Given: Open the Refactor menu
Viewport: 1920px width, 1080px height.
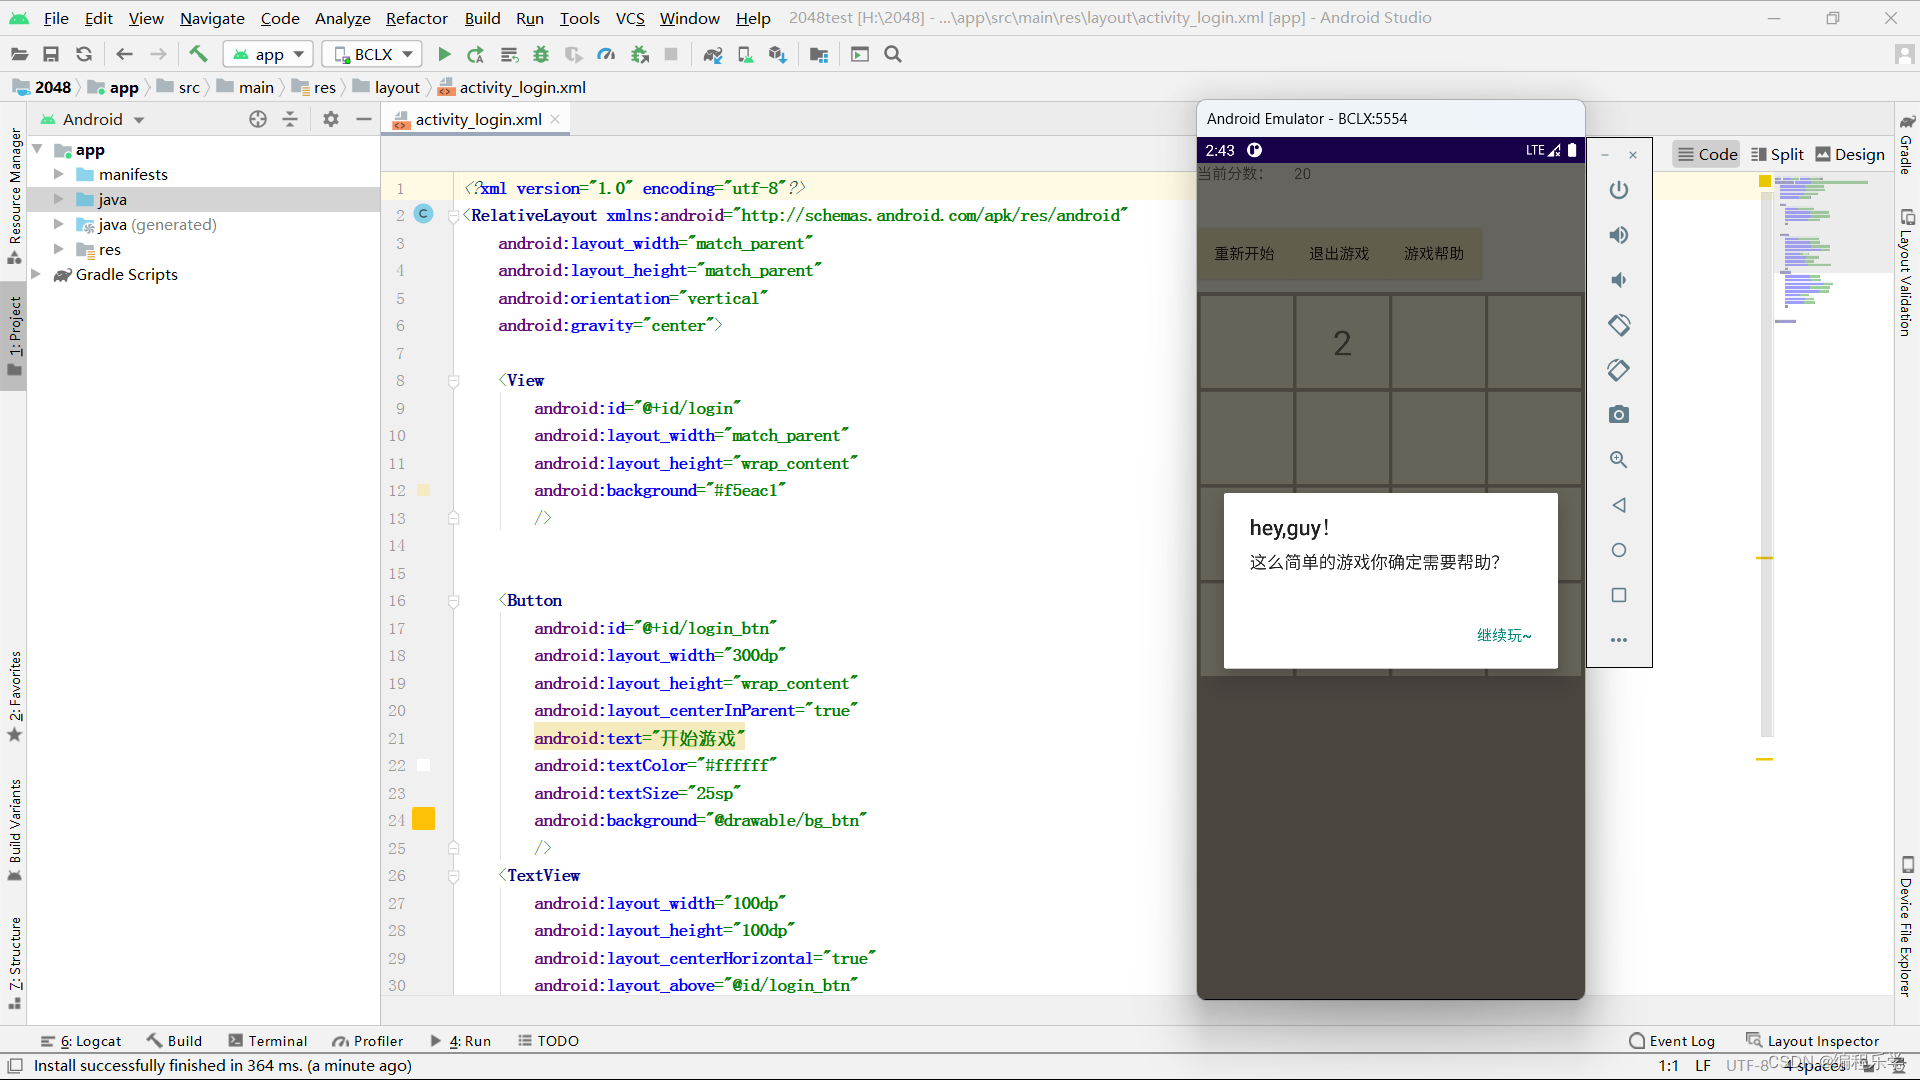Looking at the screenshot, I should click(x=416, y=18).
